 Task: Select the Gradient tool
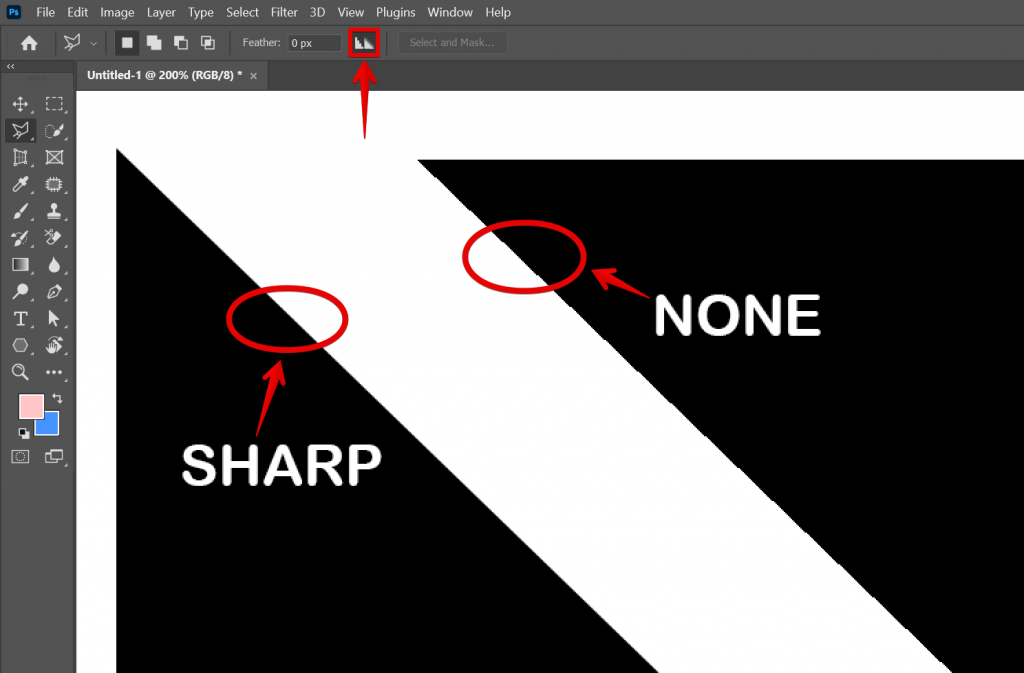pos(20,264)
